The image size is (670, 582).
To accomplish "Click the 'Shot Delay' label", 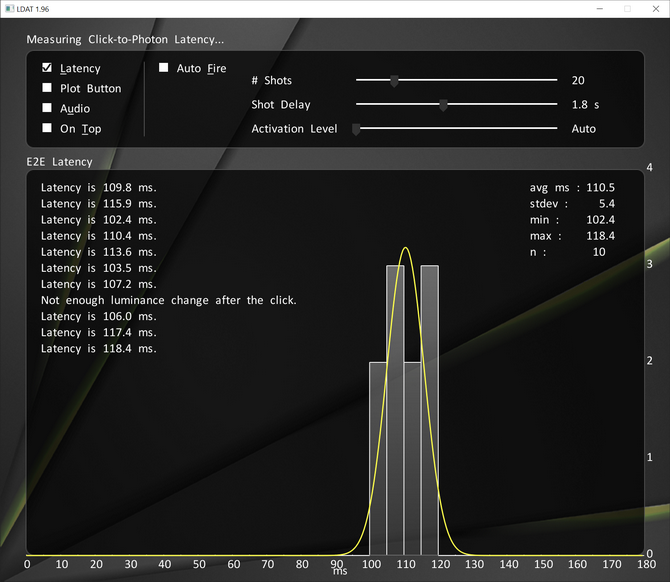I will click(x=281, y=105).
